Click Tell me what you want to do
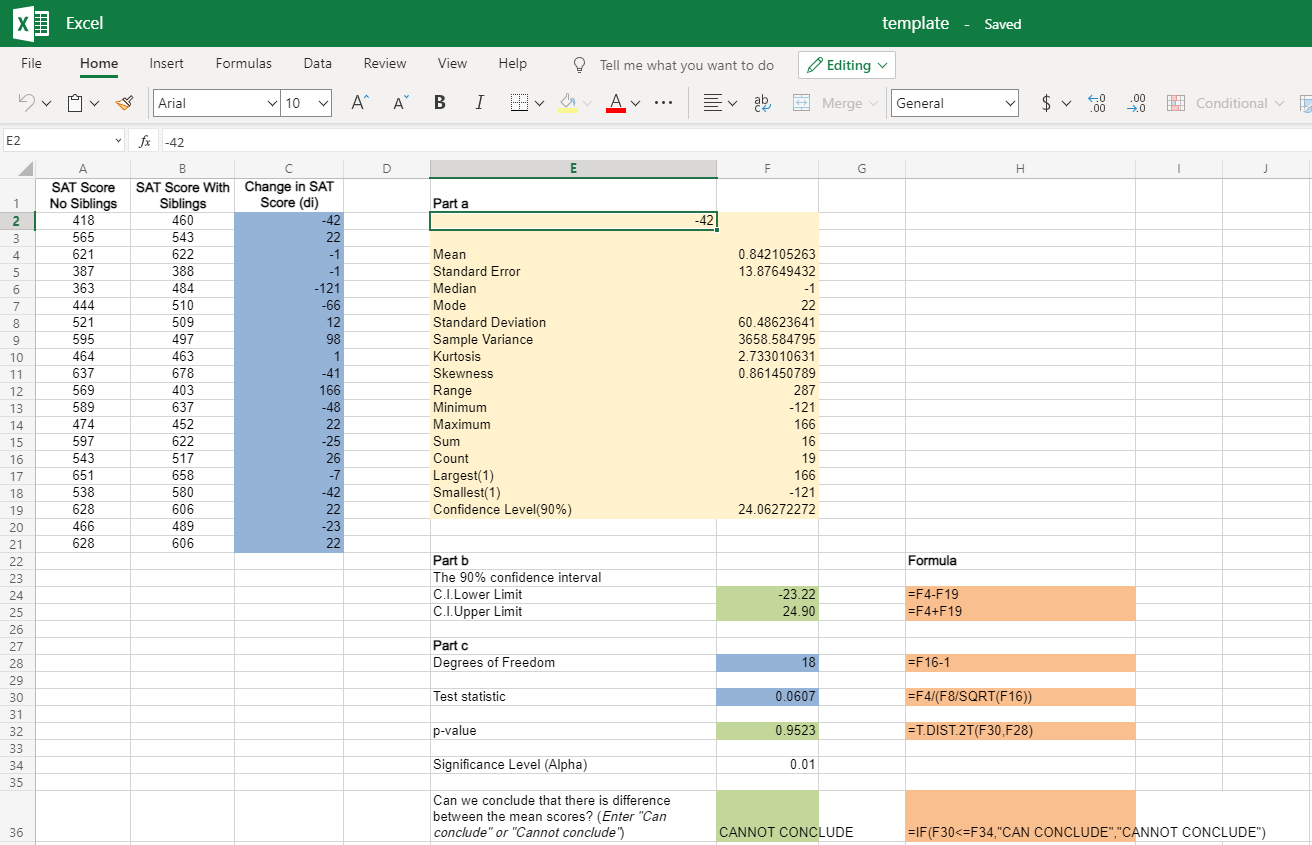The height and width of the screenshot is (845, 1312). click(687, 64)
